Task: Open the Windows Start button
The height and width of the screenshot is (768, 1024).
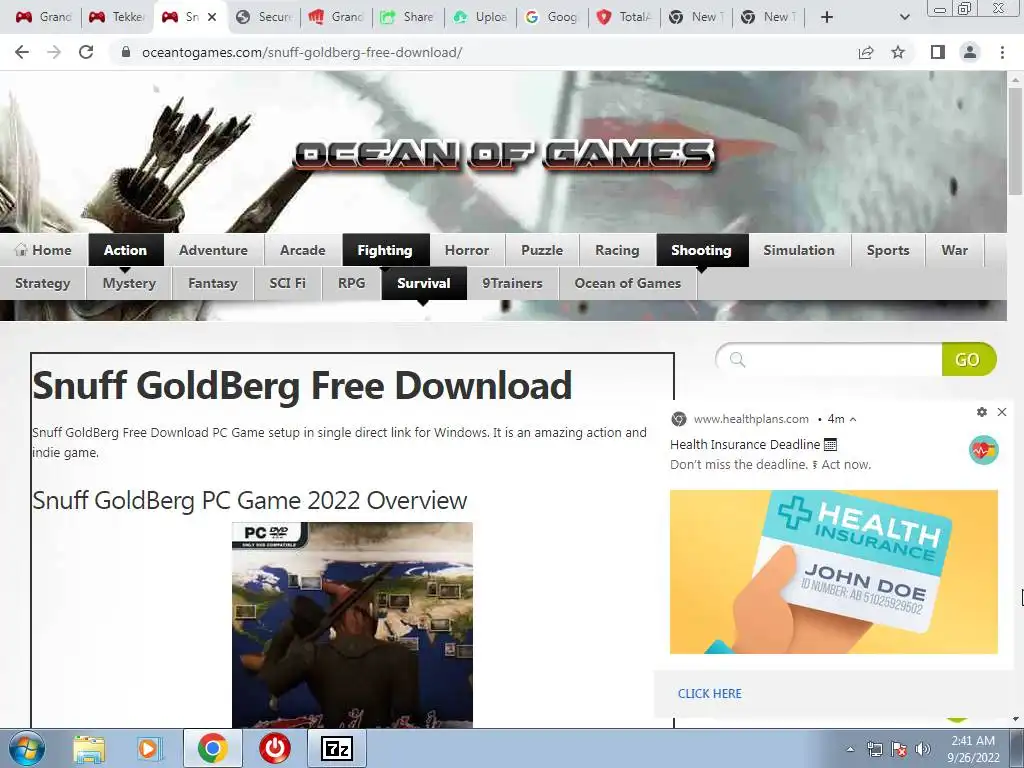Action: point(27,748)
